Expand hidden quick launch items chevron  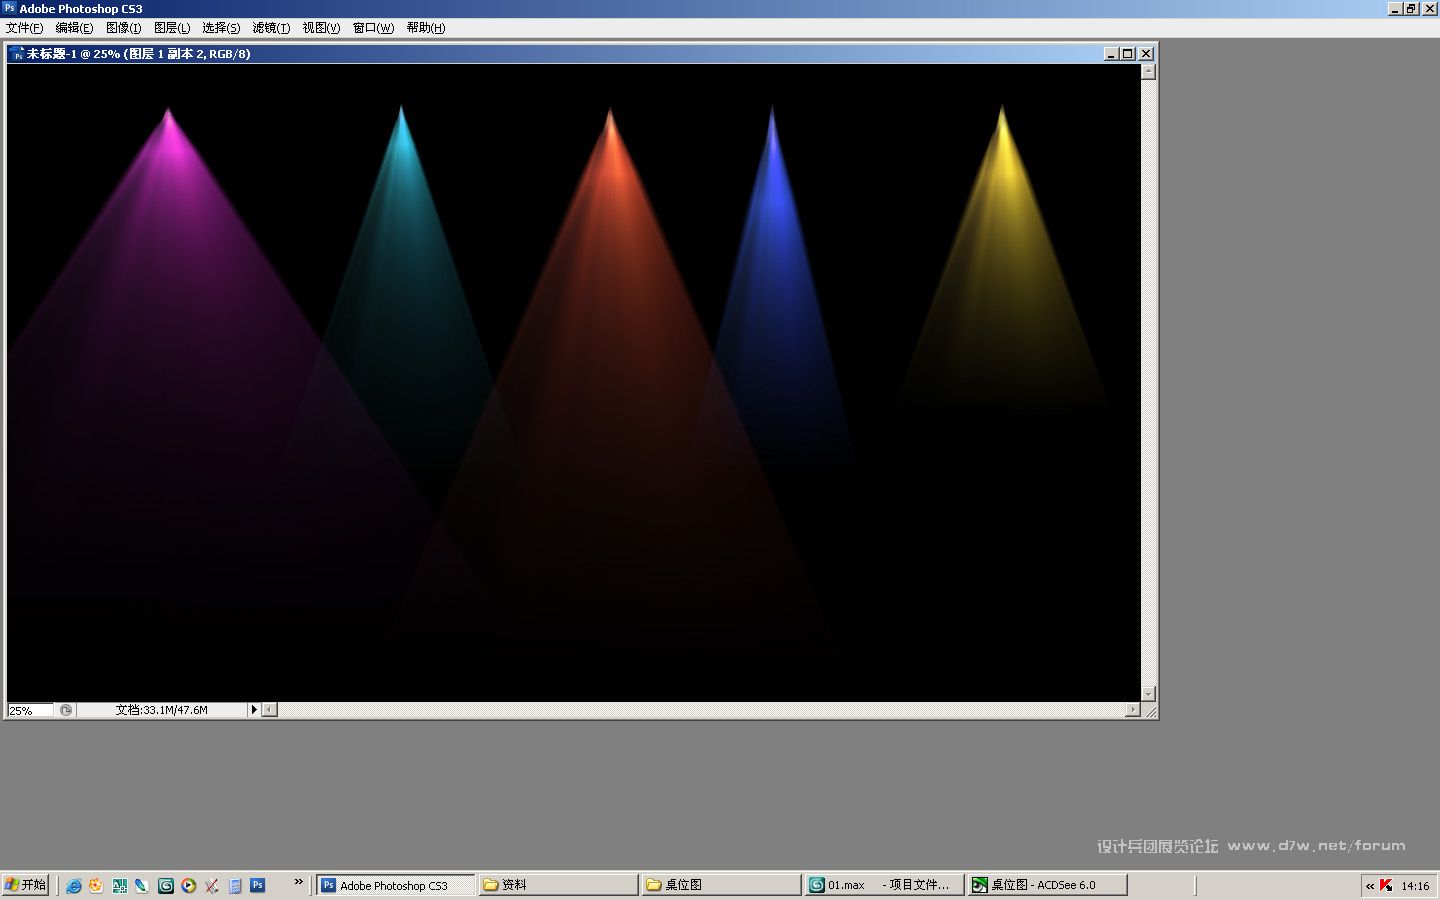[298, 881]
